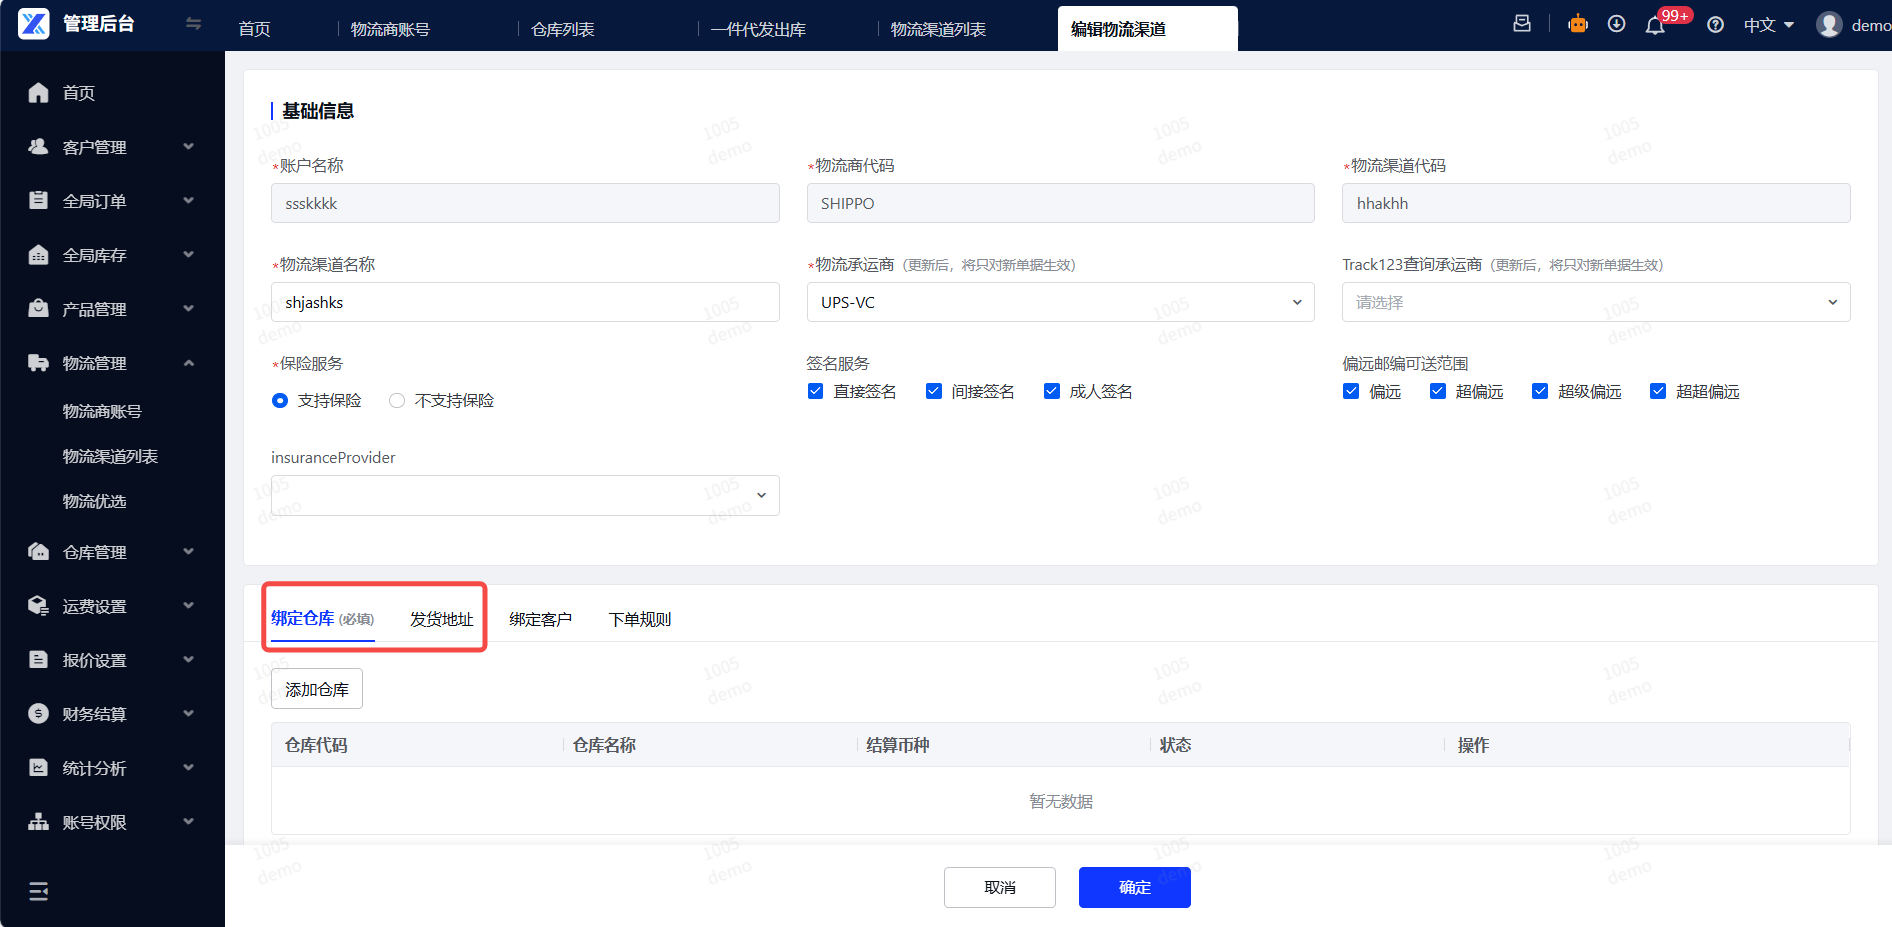Image resolution: width=1892 pixels, height=927 pixels.
Task: Open the inbox mail icon in header
Action: [x=1522, y=24]
